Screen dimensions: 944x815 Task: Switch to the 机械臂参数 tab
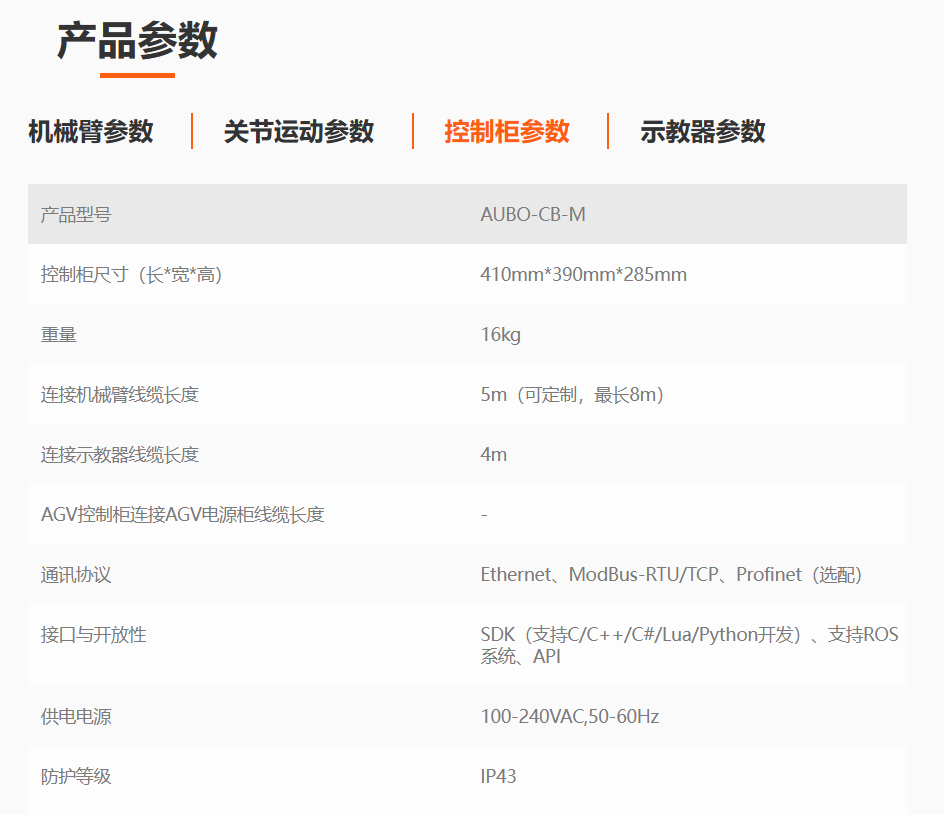pyautogui.click(x=91, y=131)
